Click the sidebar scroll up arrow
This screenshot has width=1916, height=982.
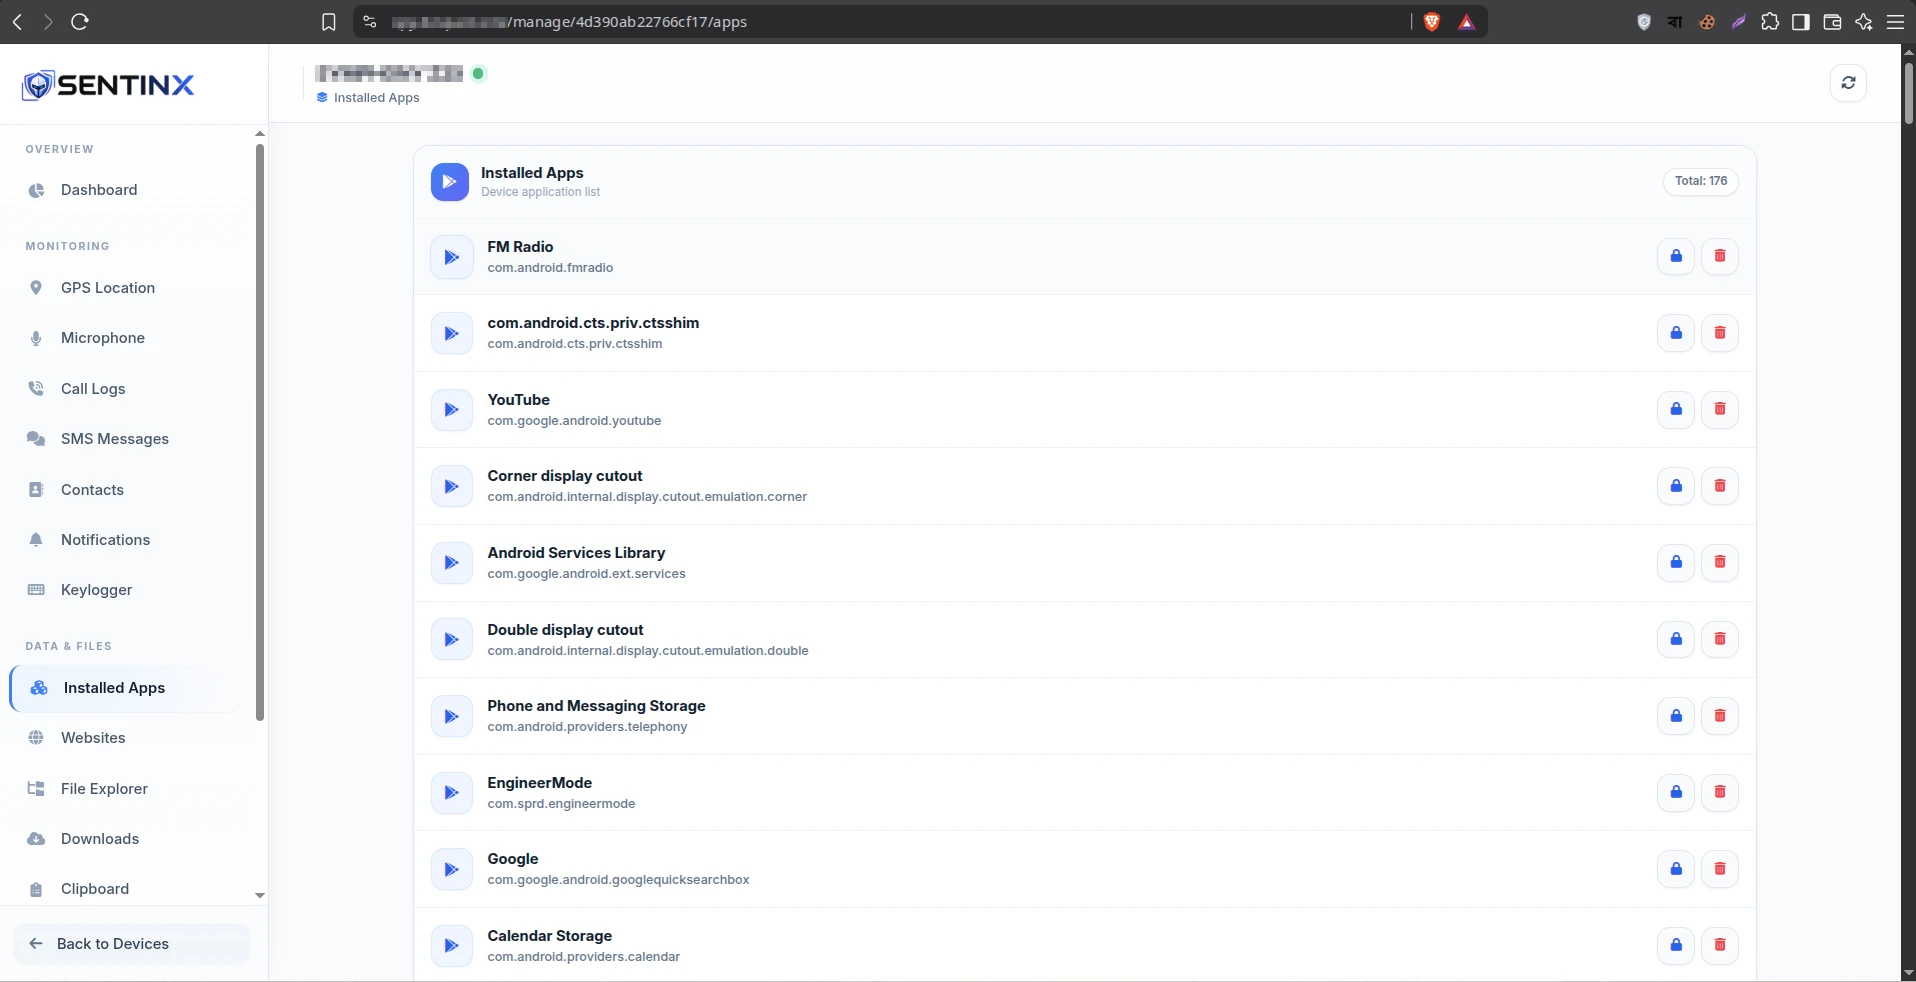coord(260,133)
